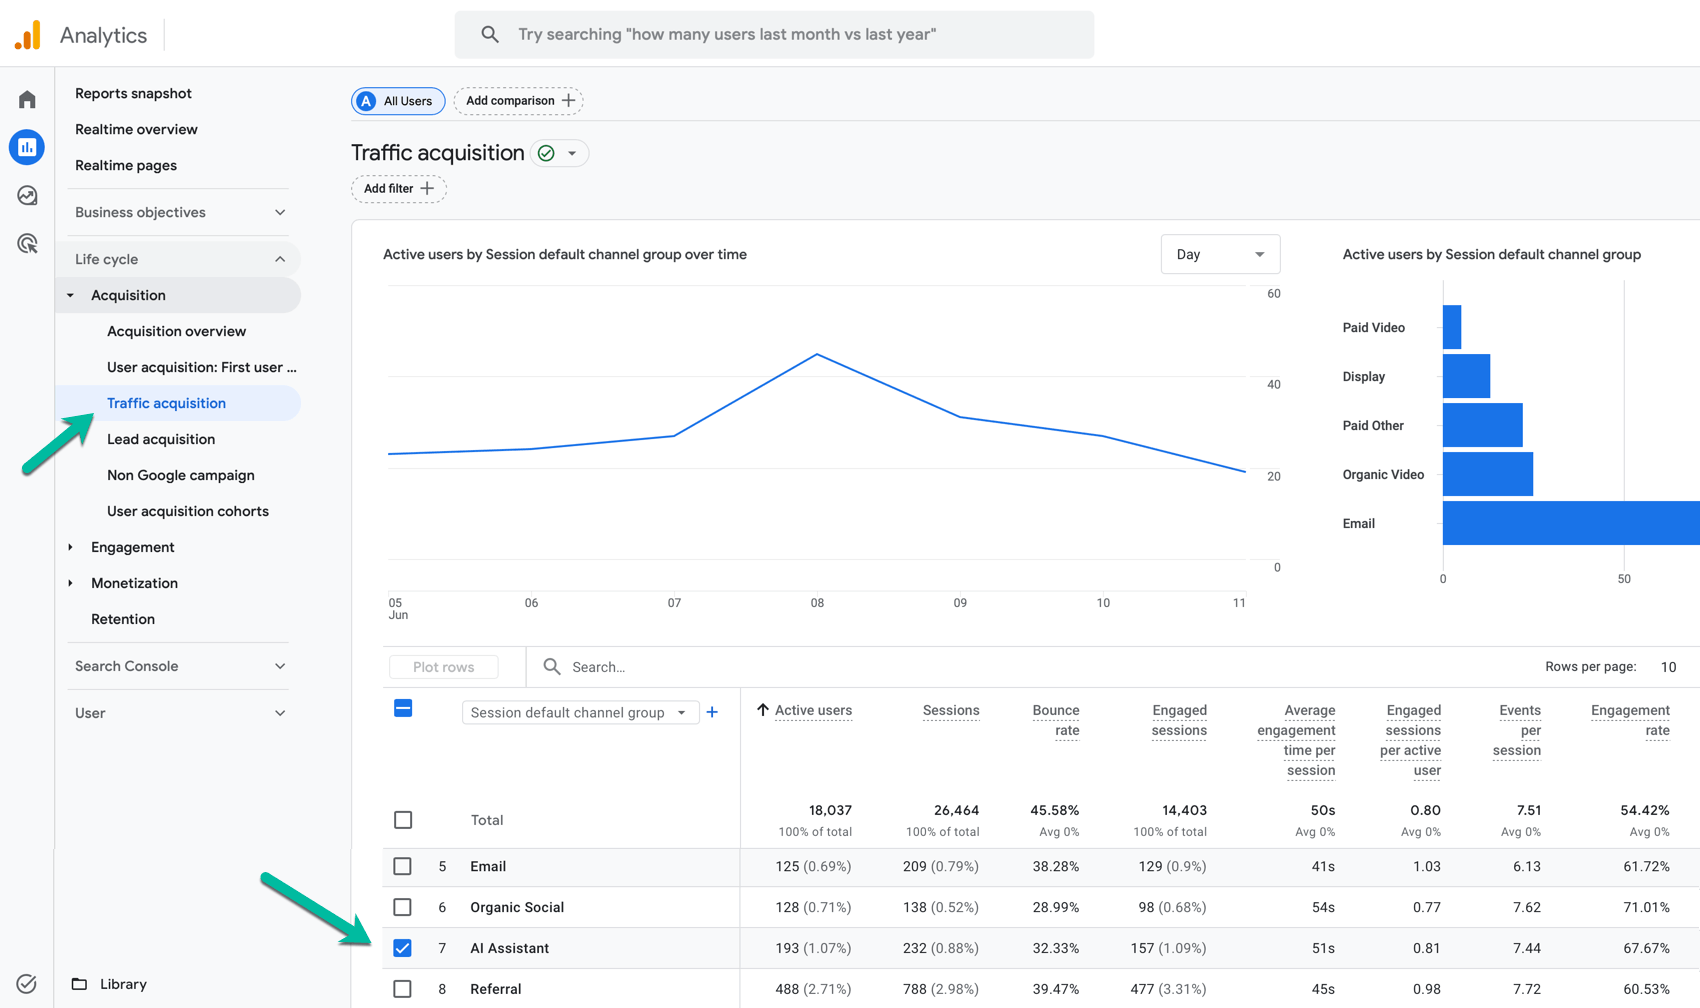Click the blue plus to add dimension
This screenshot has width=1700, height=1008.
click(712, 712)
